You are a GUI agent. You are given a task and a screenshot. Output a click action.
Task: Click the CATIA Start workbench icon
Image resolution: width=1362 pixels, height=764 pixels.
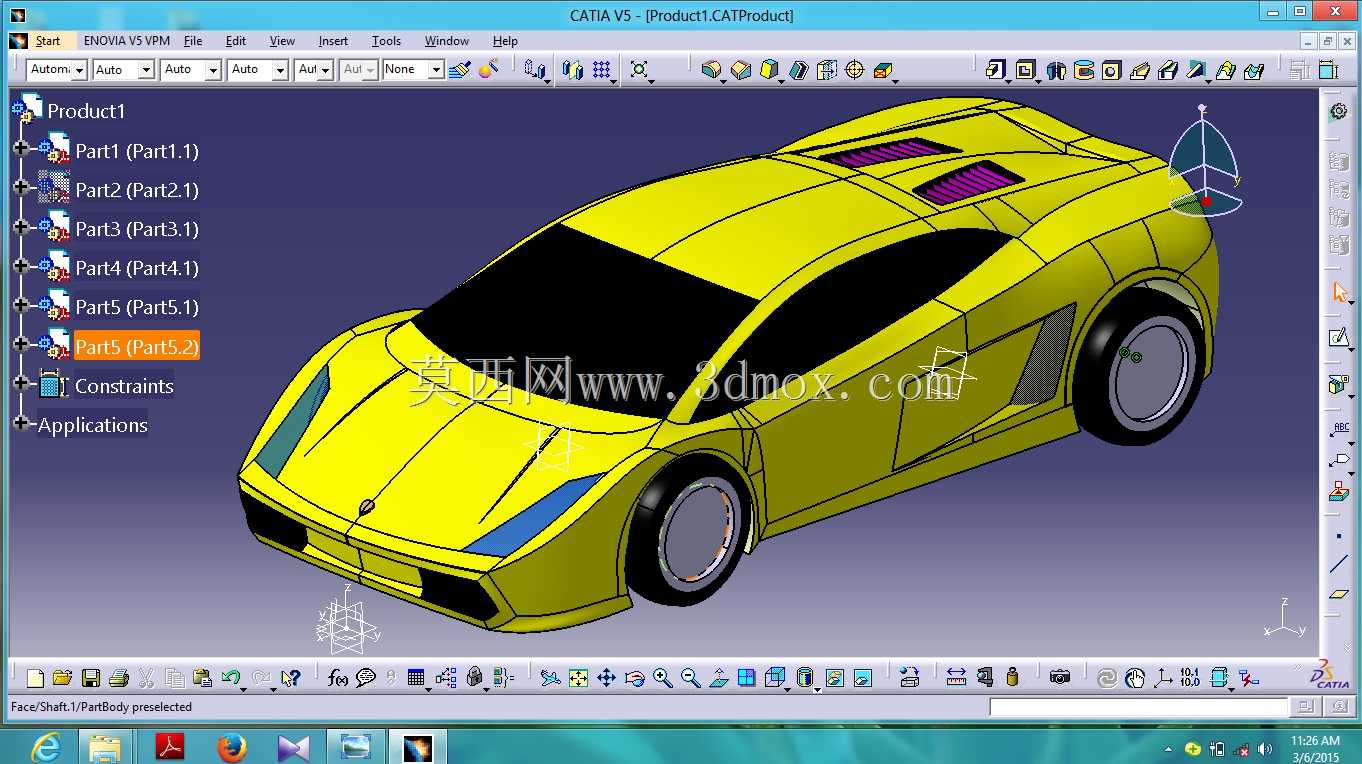(x=18, y=41)
